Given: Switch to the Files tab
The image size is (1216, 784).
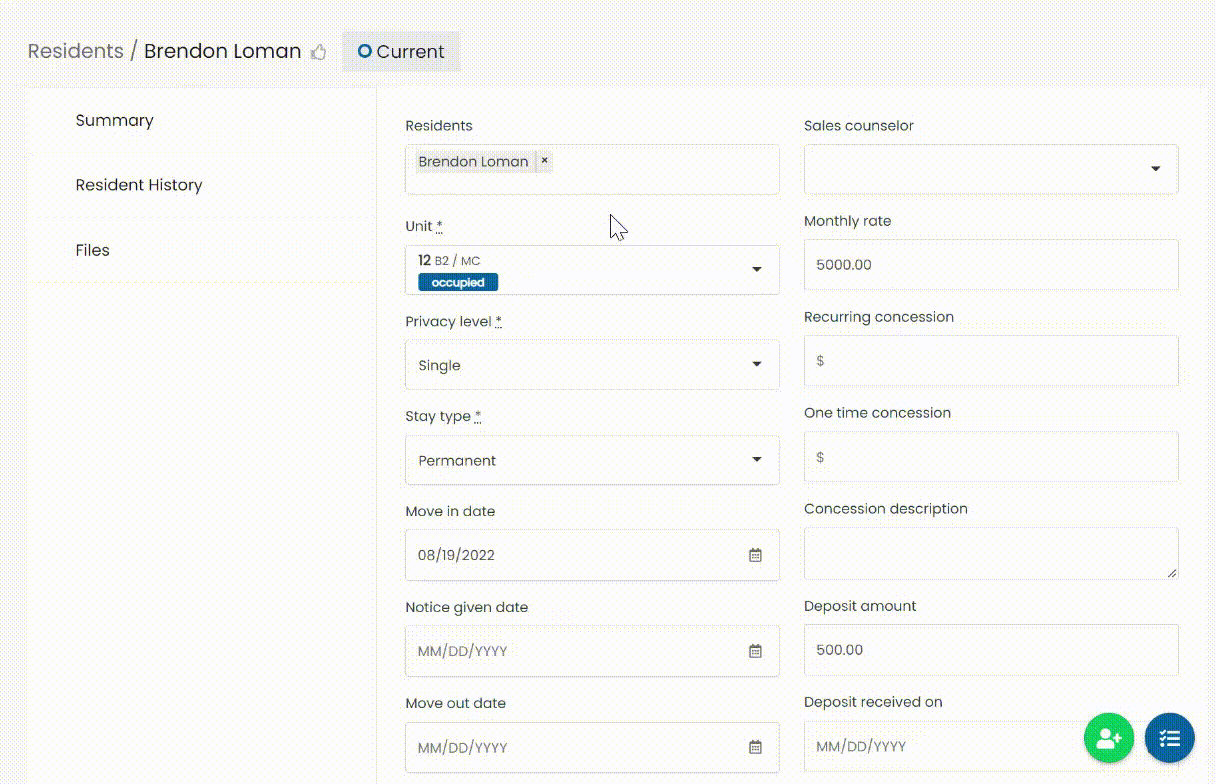Looking at the screenshot, I should pos(92,250).
